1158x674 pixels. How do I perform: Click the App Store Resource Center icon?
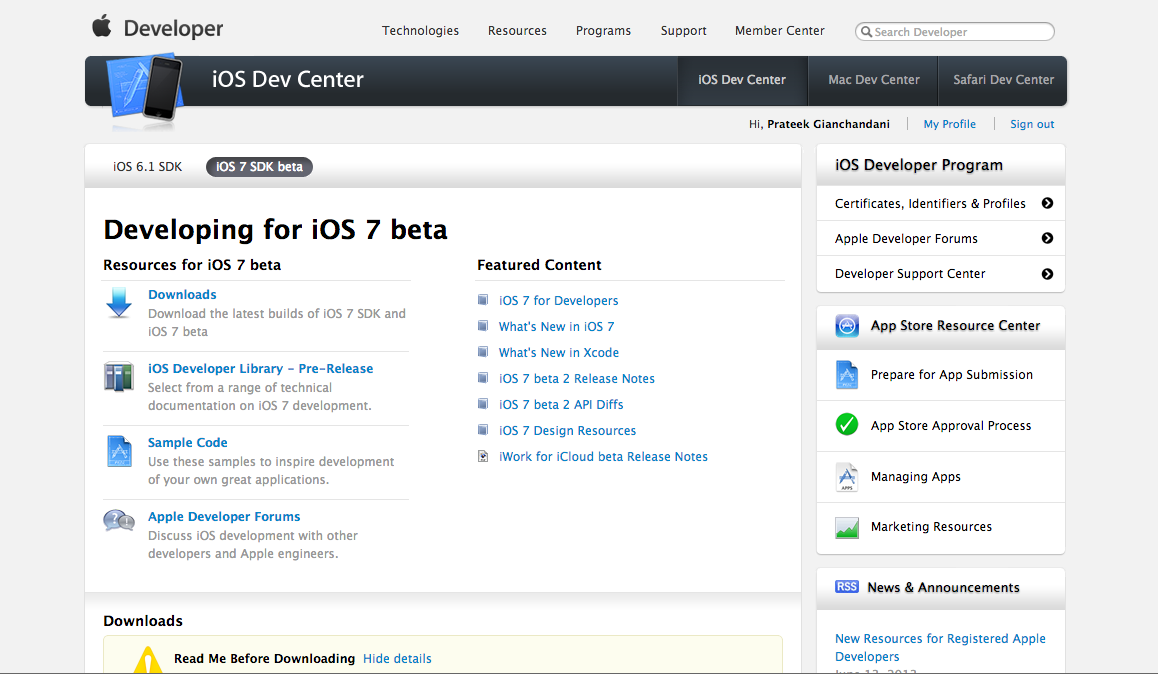tap(847, 326)
